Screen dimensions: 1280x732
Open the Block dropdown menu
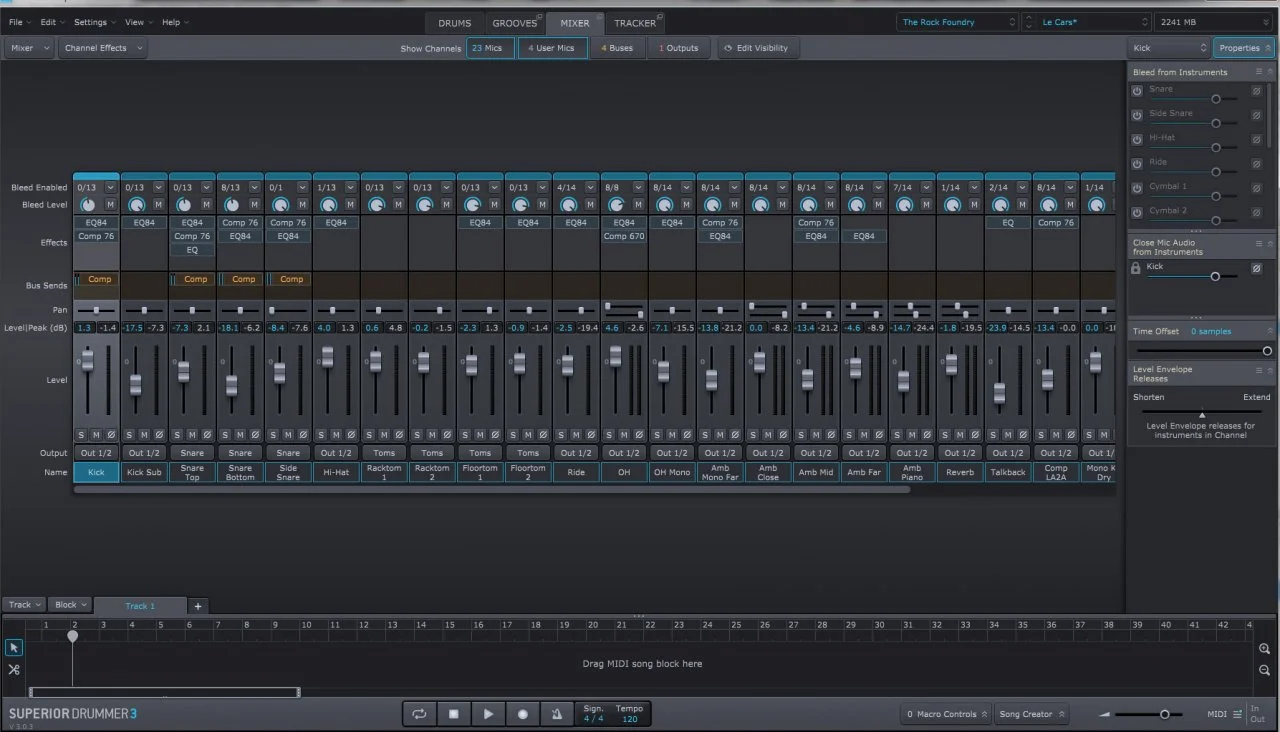(70, 605)
